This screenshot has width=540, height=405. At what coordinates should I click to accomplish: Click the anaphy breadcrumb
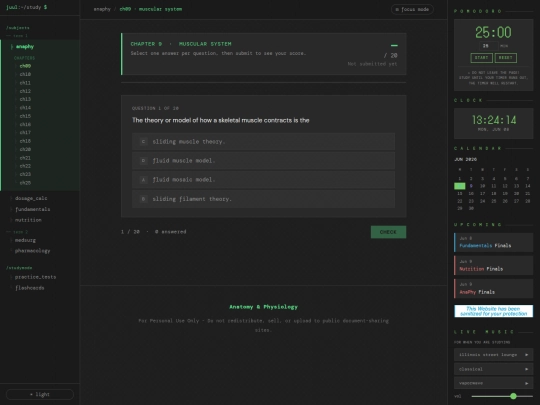pos(102,9)
